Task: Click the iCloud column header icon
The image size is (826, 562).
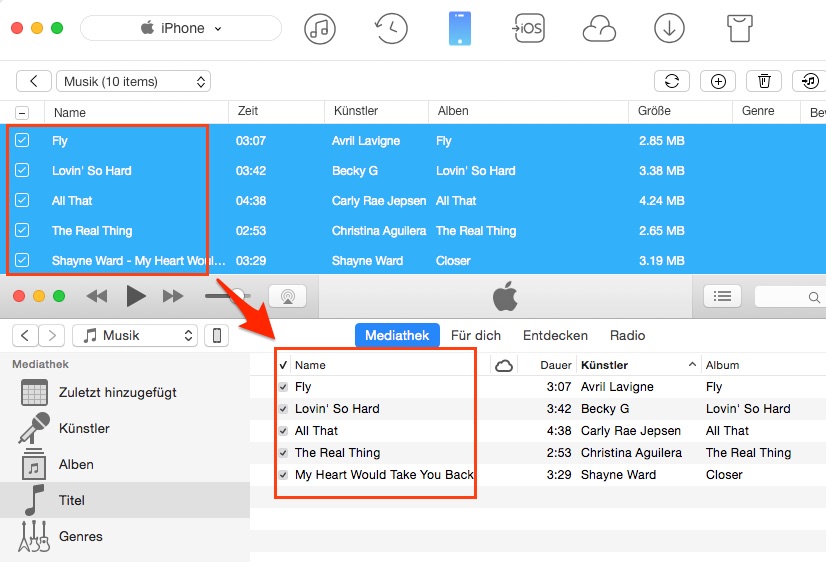Action: (504, 365)
